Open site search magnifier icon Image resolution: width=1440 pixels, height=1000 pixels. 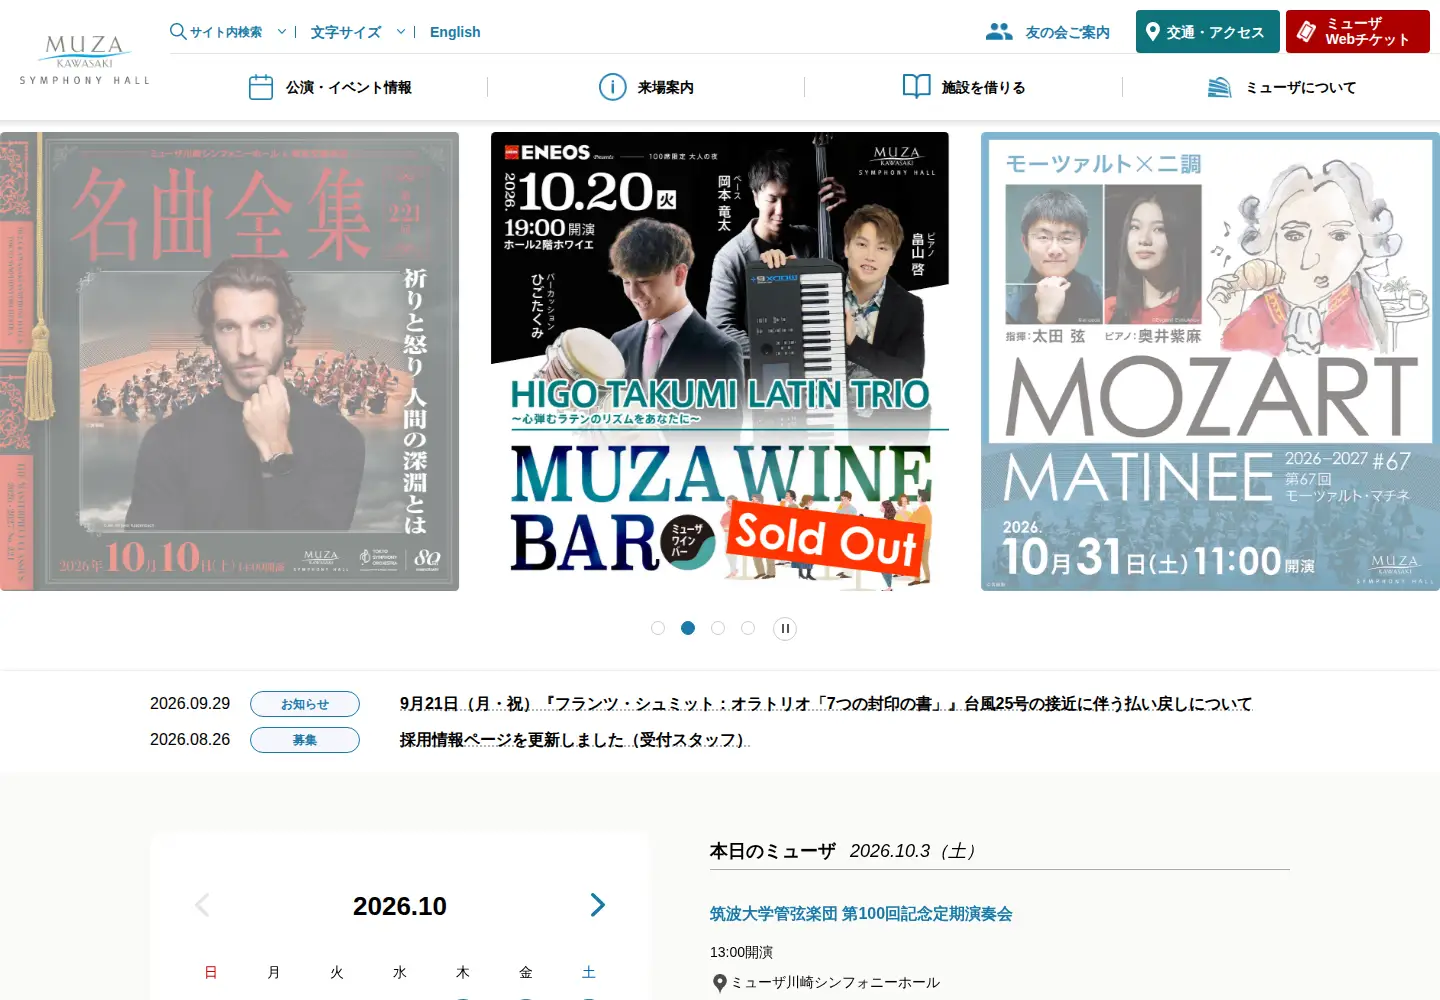[x=178, y=31]
